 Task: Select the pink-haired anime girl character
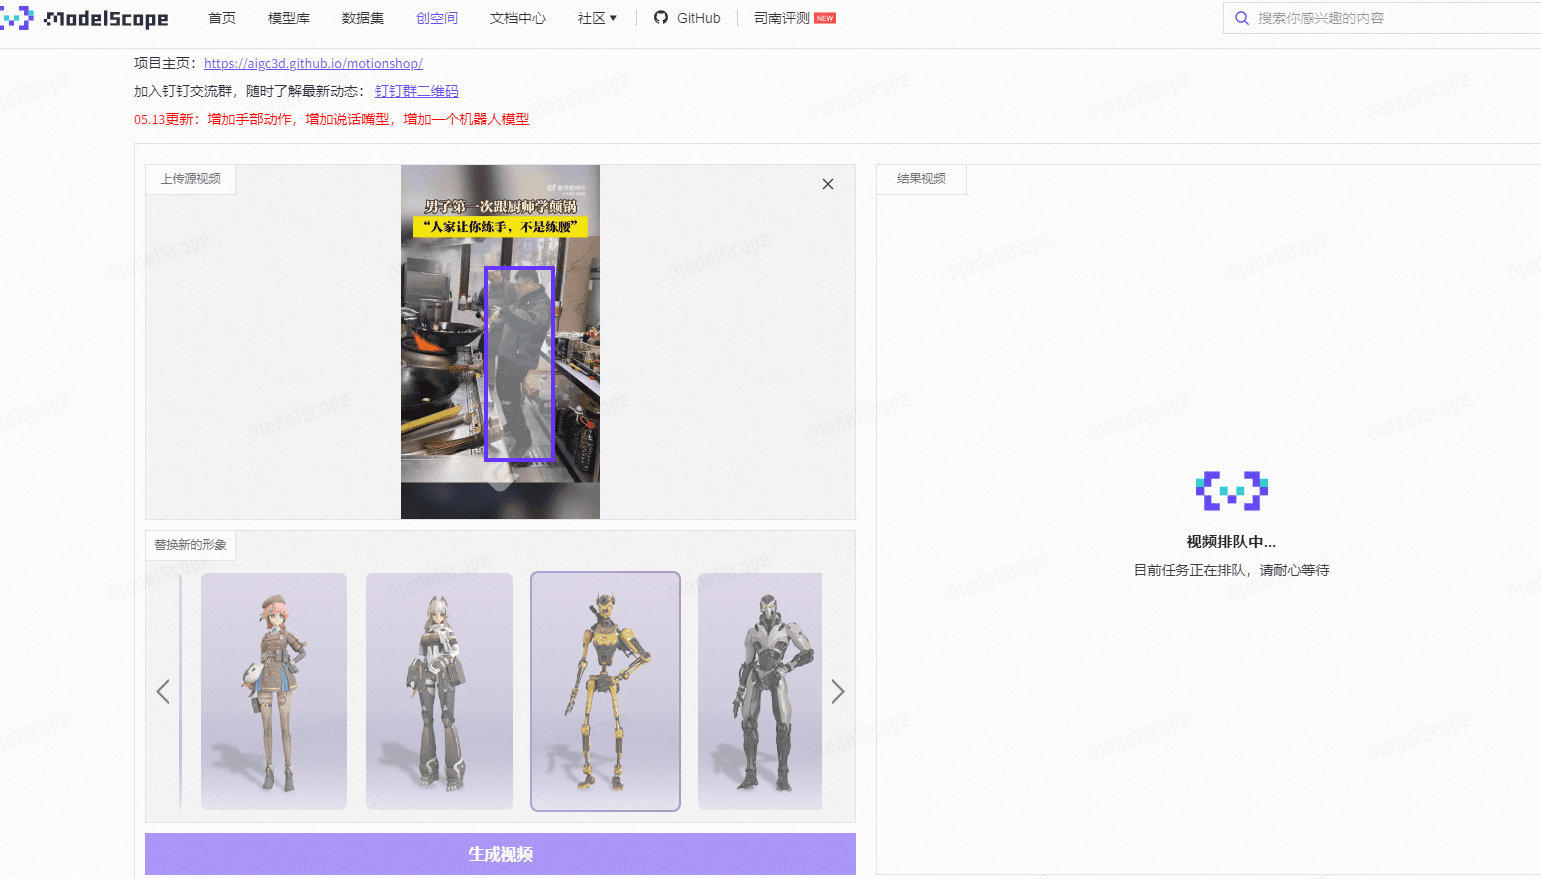(x=273, y=691)
